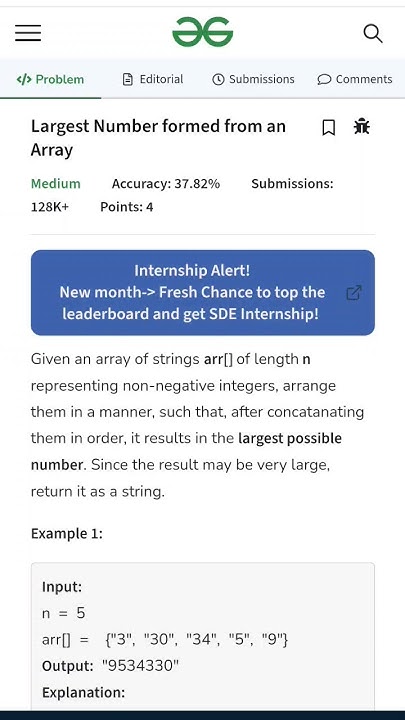Screen dimensions: 405x720
Task: Click the GeeksforGeeks logo
Action: point(202,32)
